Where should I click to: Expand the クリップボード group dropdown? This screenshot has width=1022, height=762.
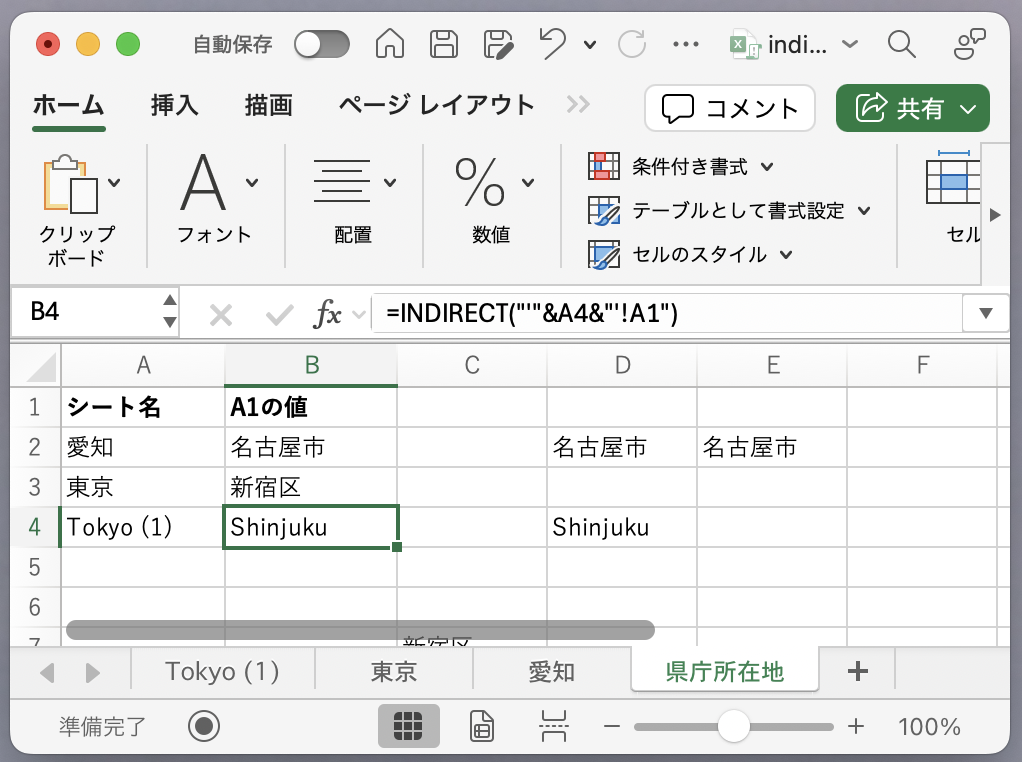[114, 183]
